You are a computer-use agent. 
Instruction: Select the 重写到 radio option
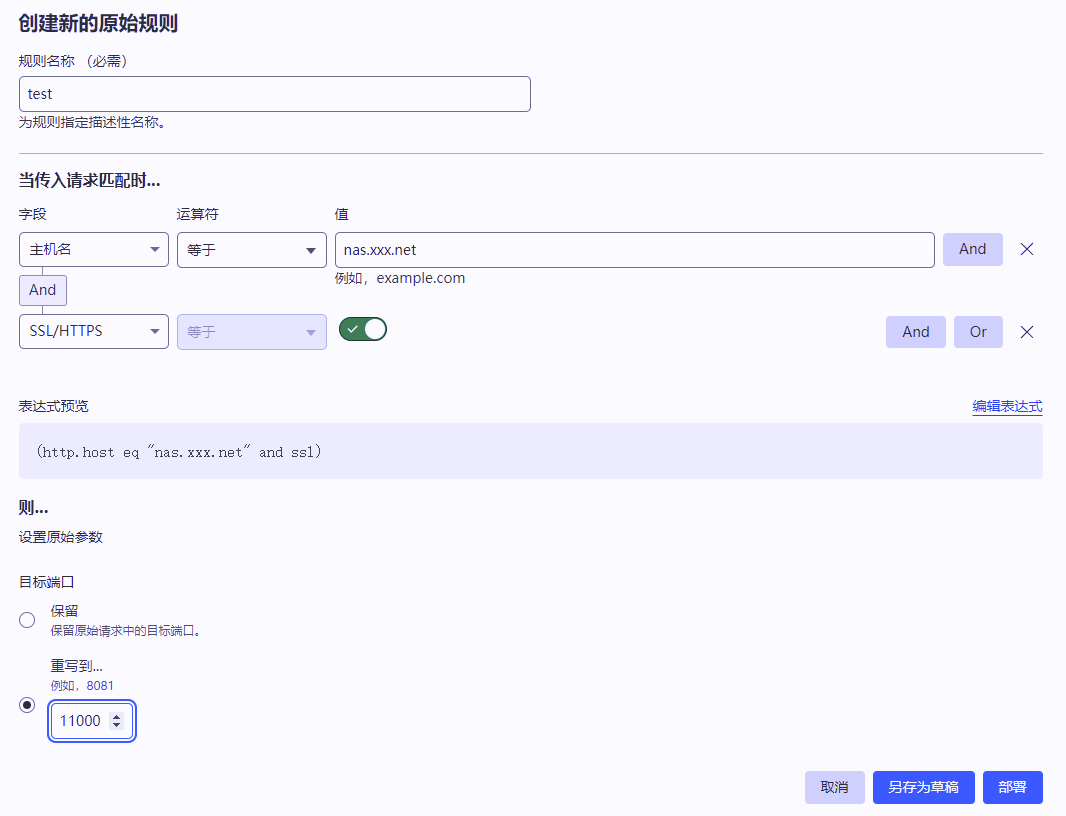pyautogui.click(x=27, y=704)
